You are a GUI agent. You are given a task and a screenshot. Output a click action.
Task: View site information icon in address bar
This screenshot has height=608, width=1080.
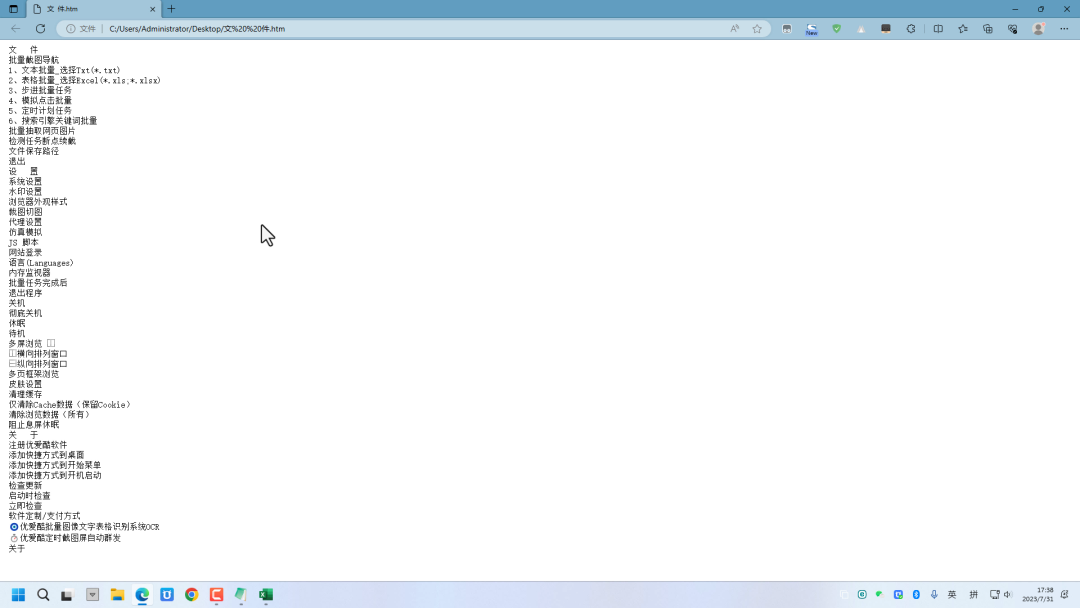pos(71,29)
